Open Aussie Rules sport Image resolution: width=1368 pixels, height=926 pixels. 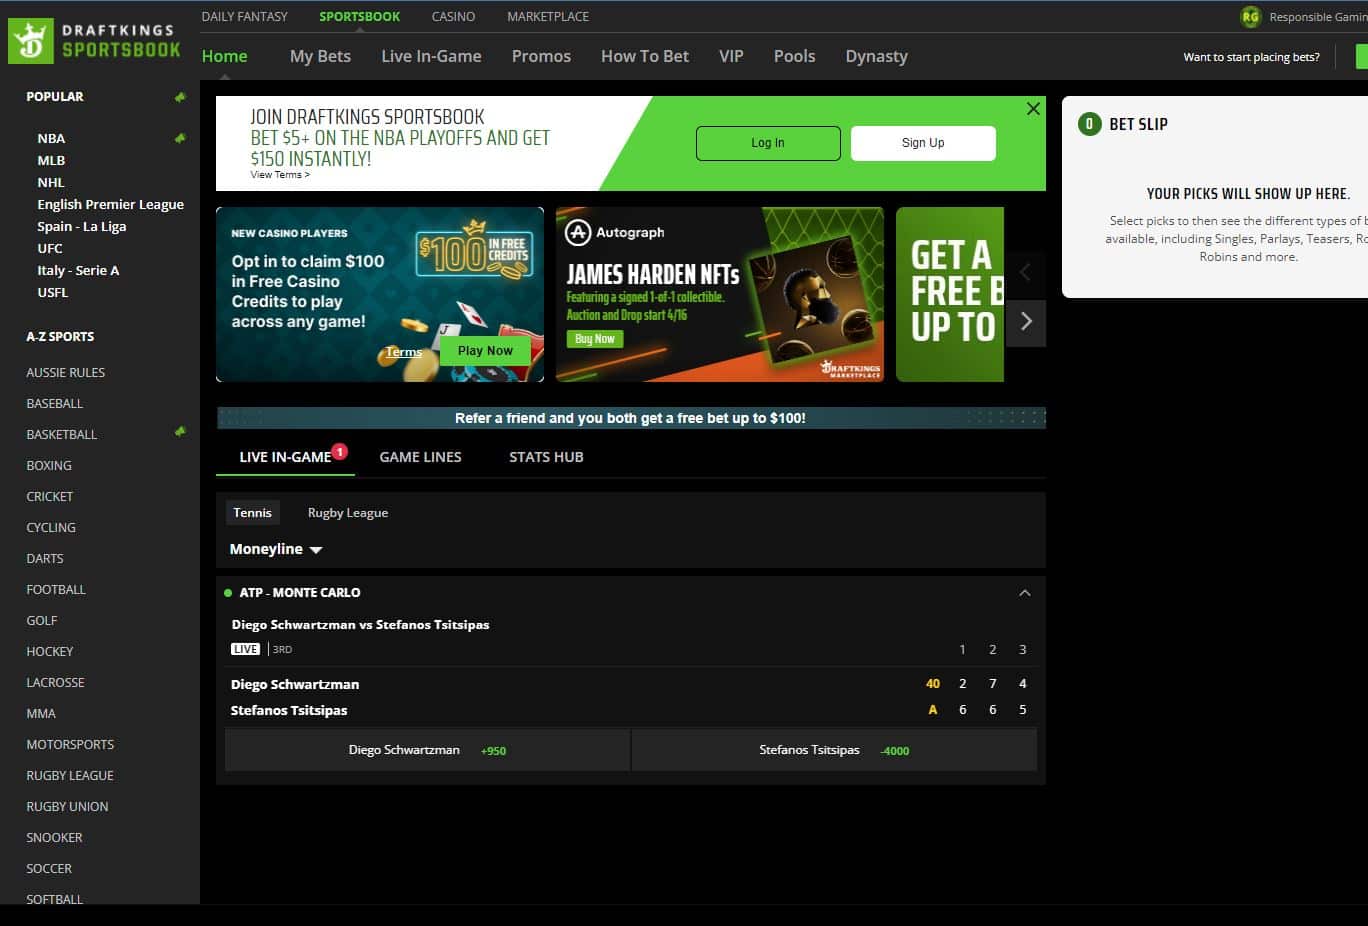[x=66, y=372]
